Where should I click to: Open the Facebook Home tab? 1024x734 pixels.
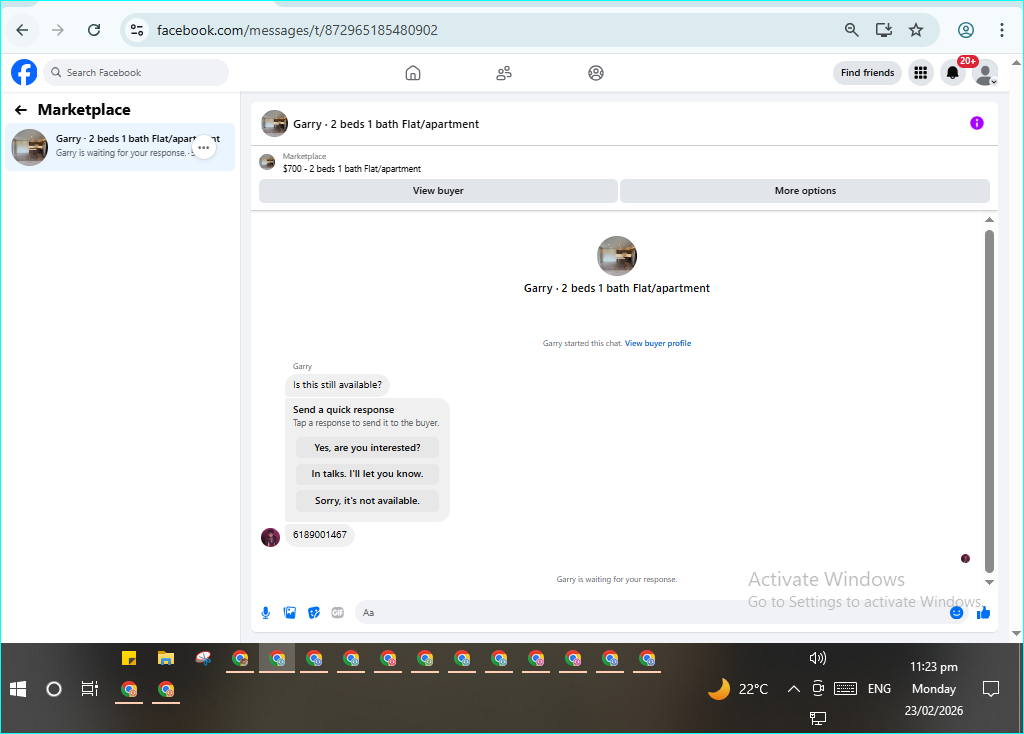pyautogui.click(x=413, y=72)
